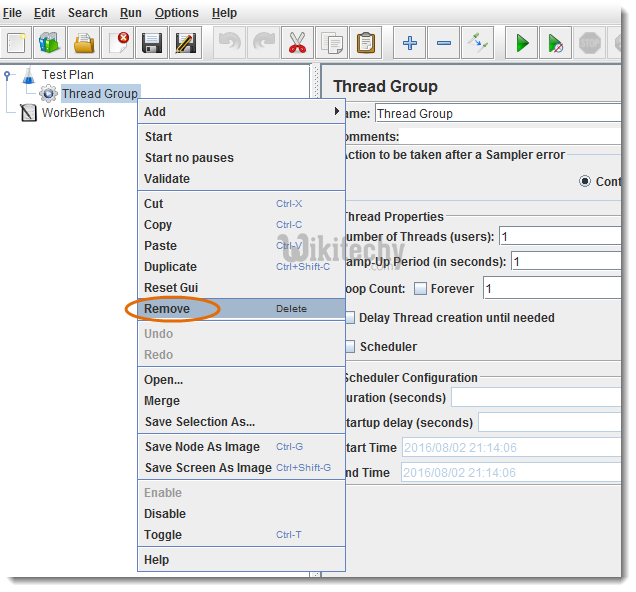
Task: Select Duplicate in the context menu
Action: pos(170,267)
